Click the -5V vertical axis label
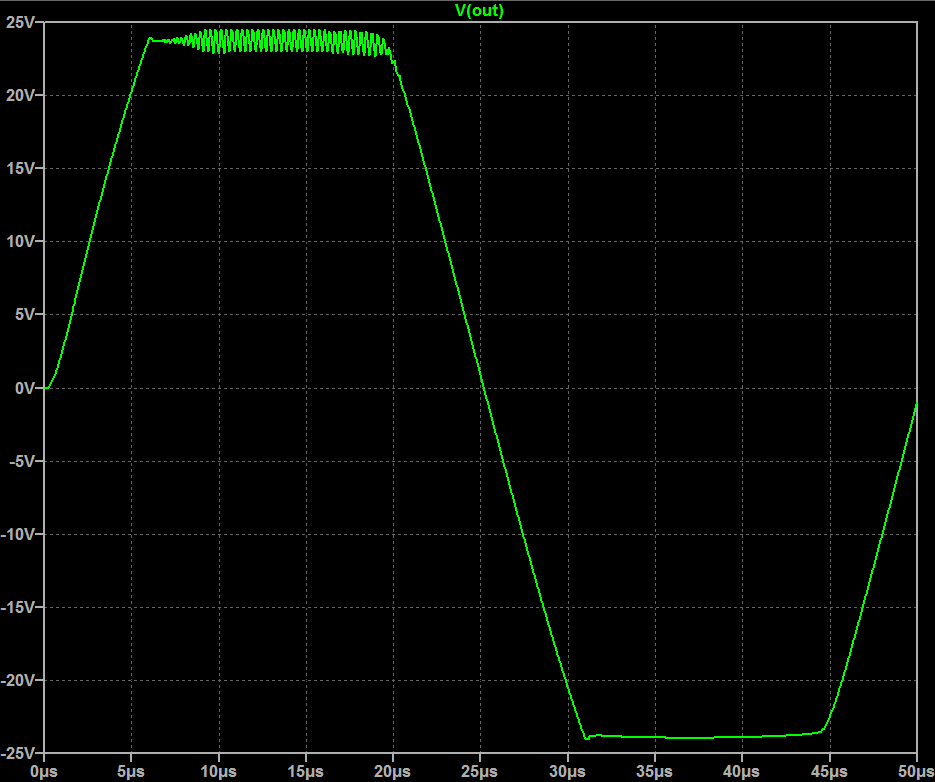This screenshot has width=935, height=782. (x=22, y=461)
